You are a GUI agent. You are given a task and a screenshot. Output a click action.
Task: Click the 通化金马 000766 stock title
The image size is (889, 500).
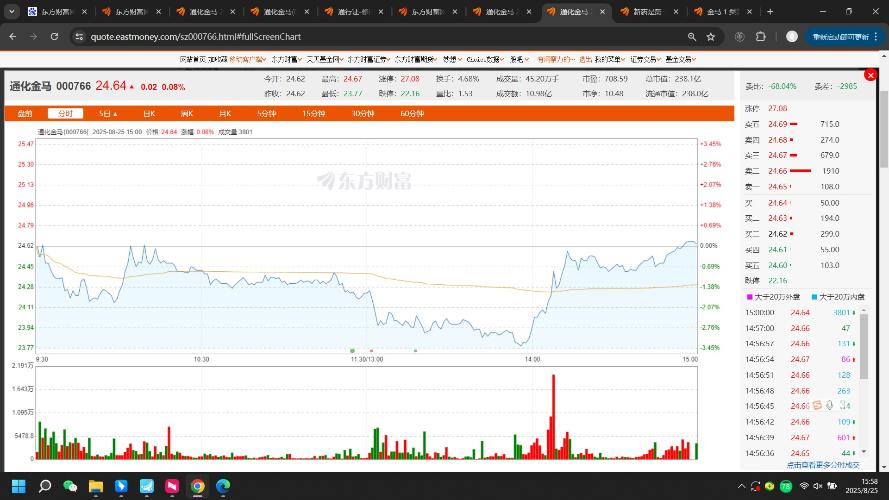(50, 86)
